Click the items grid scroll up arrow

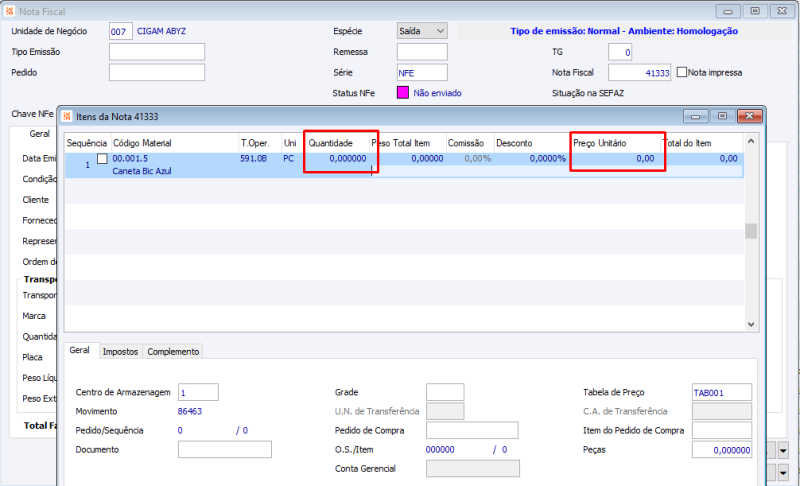pyautogui.click(x=751, y=141)
